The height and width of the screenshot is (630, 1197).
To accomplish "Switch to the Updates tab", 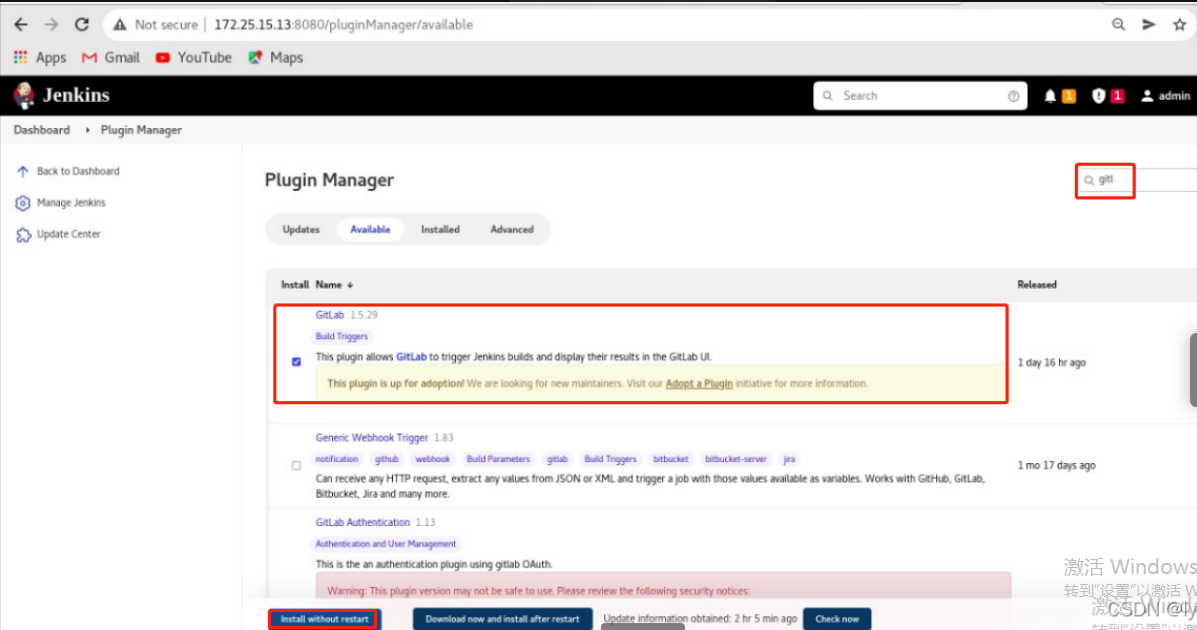I will point(301,229).
